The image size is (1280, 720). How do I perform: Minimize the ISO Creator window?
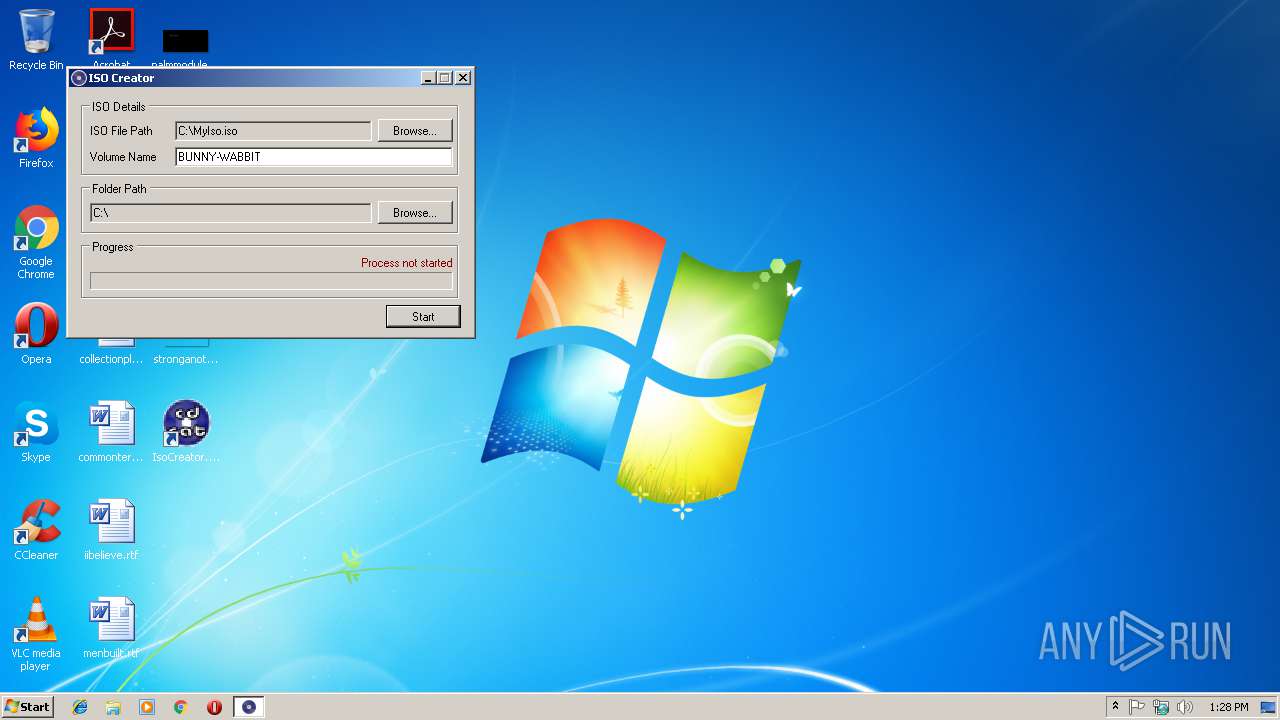pyautogui.click(x=428, y=78)
